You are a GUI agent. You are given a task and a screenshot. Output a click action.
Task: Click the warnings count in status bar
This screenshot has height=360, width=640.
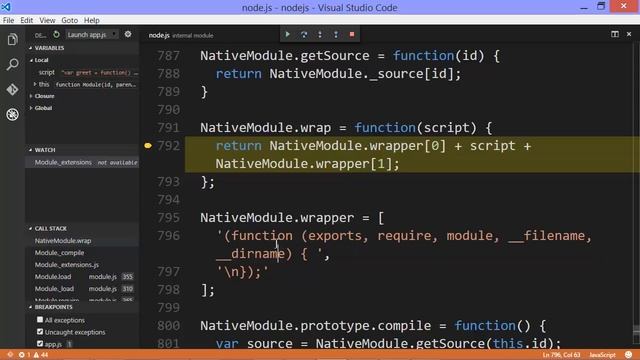pos(41,355)
